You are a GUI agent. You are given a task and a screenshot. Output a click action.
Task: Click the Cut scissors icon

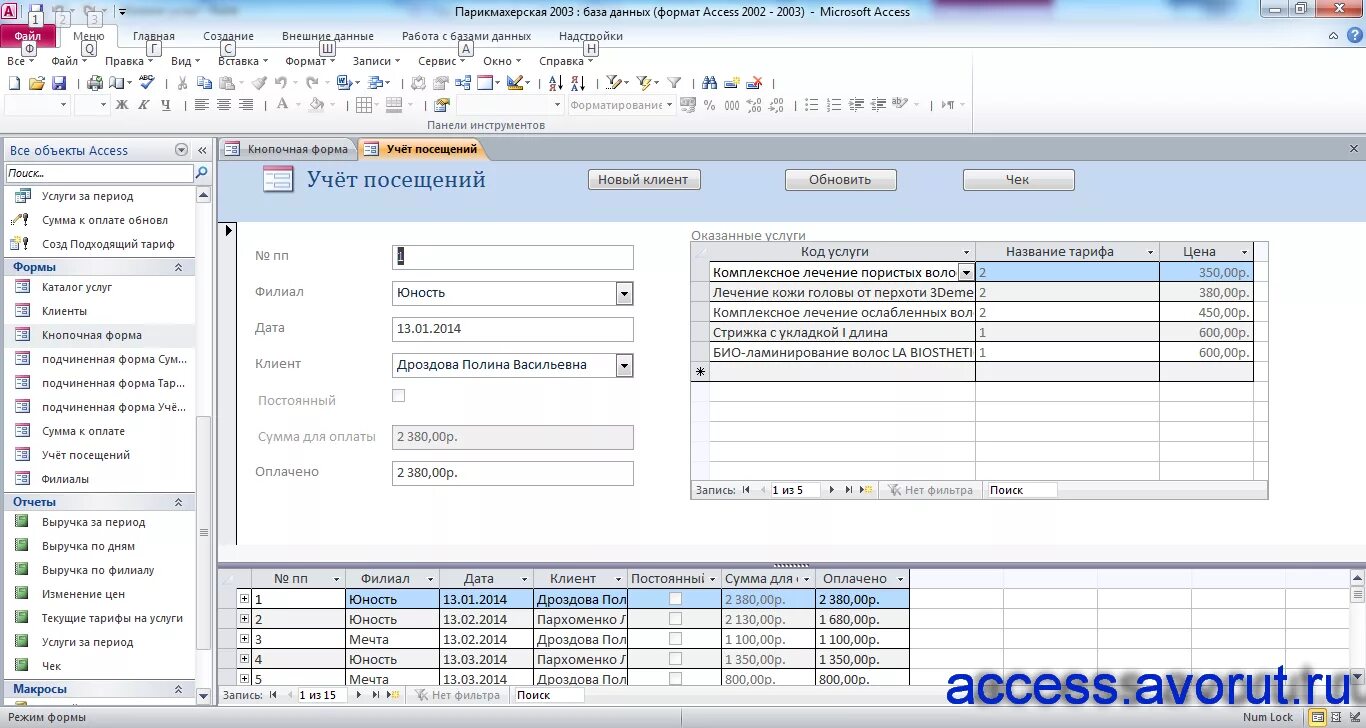pos(182,83)
